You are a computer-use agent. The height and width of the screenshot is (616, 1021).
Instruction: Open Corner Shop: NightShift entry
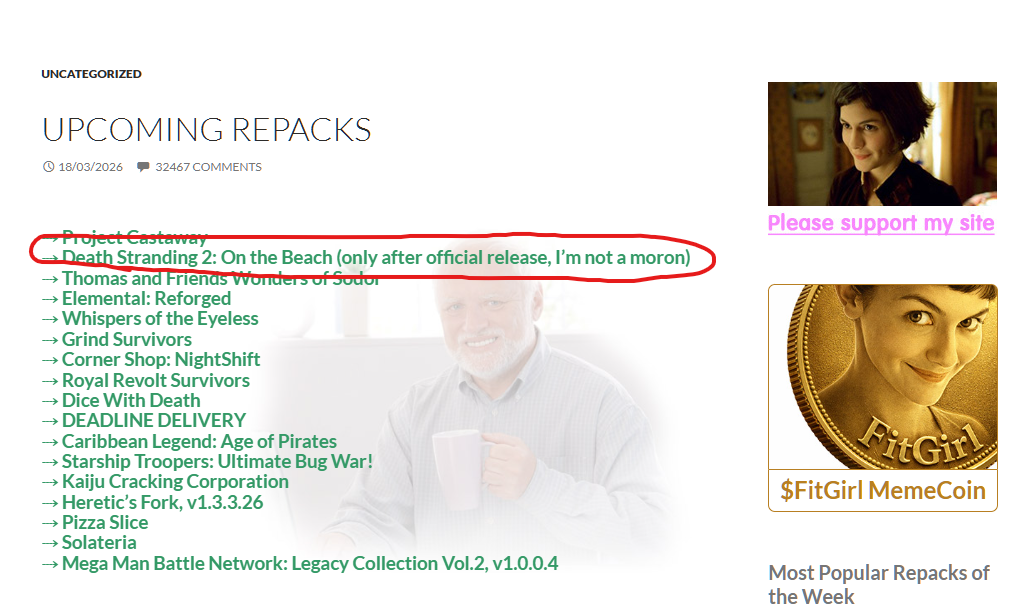coord(161,359)
